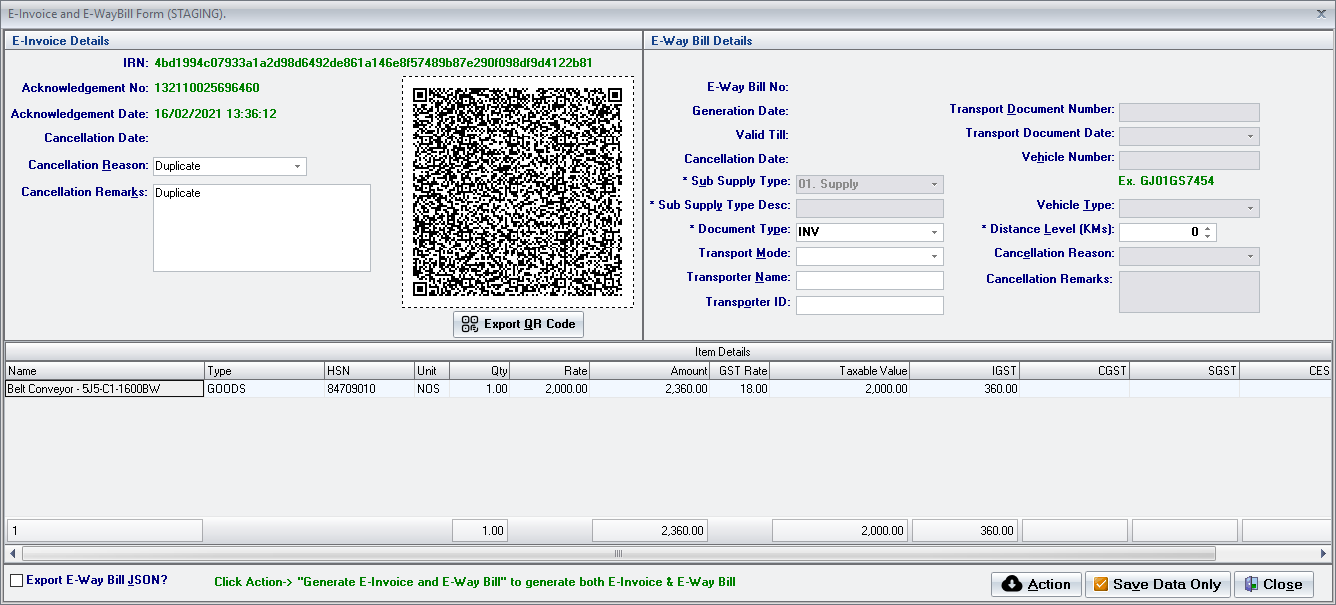
Task: Click the NOS unit cell
Action: pos(432,389)
